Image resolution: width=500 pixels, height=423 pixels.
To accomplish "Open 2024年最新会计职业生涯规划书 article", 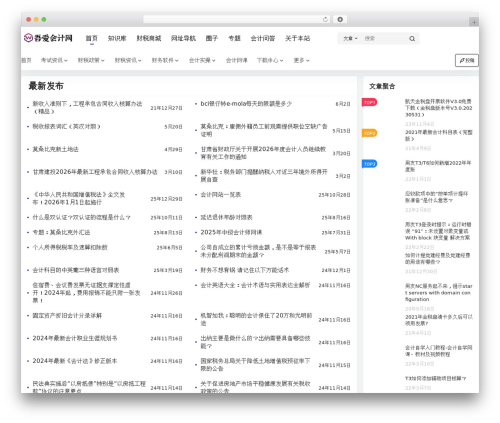I will pyautogui.click(x=75, y=338).
